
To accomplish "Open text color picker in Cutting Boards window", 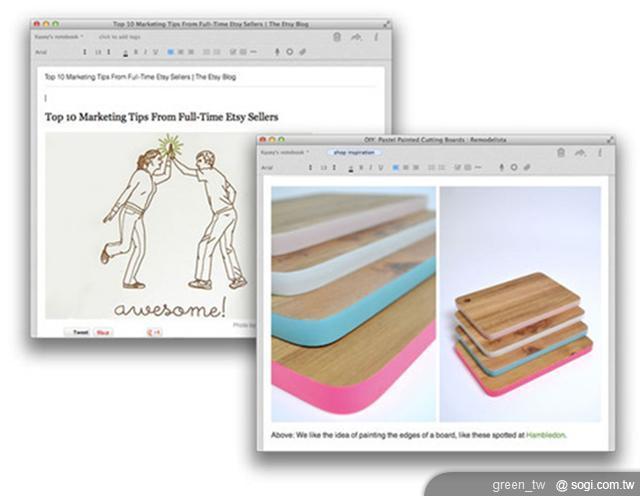I will click(x=351, y=168).
